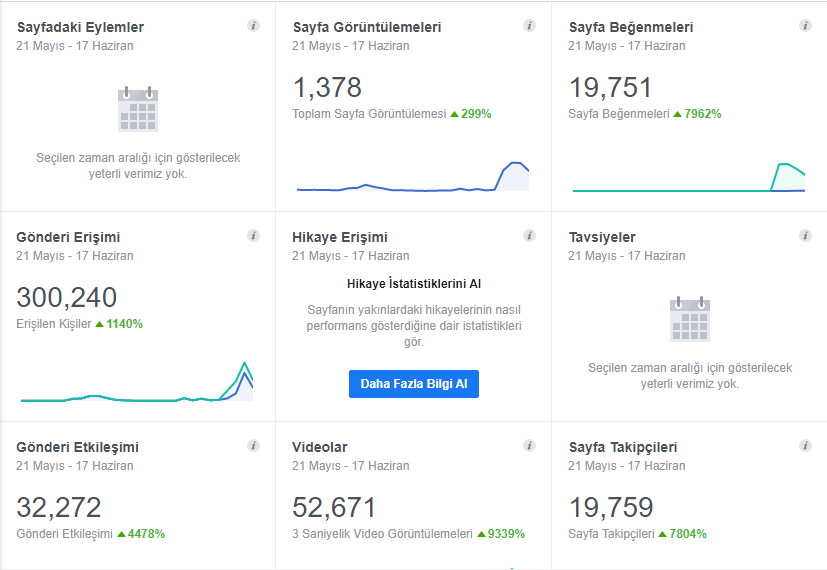Select the 52,671 video views value
The image size is (827, 570).
(334, 508)
